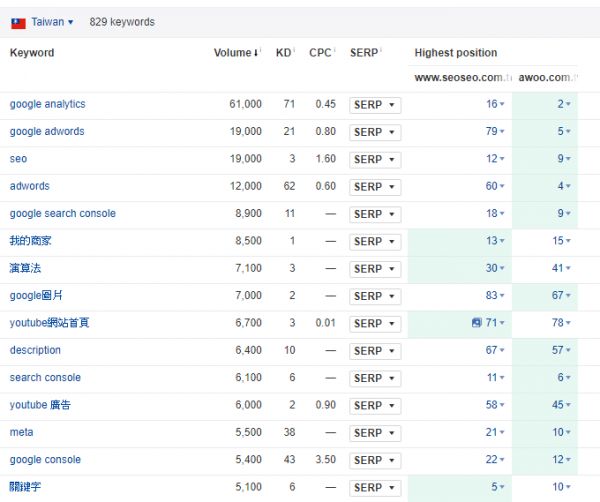The height and width of the screenshot is (502, 600).
Task: Expand SERP dropdown for seo row
Action: [375, 160]
